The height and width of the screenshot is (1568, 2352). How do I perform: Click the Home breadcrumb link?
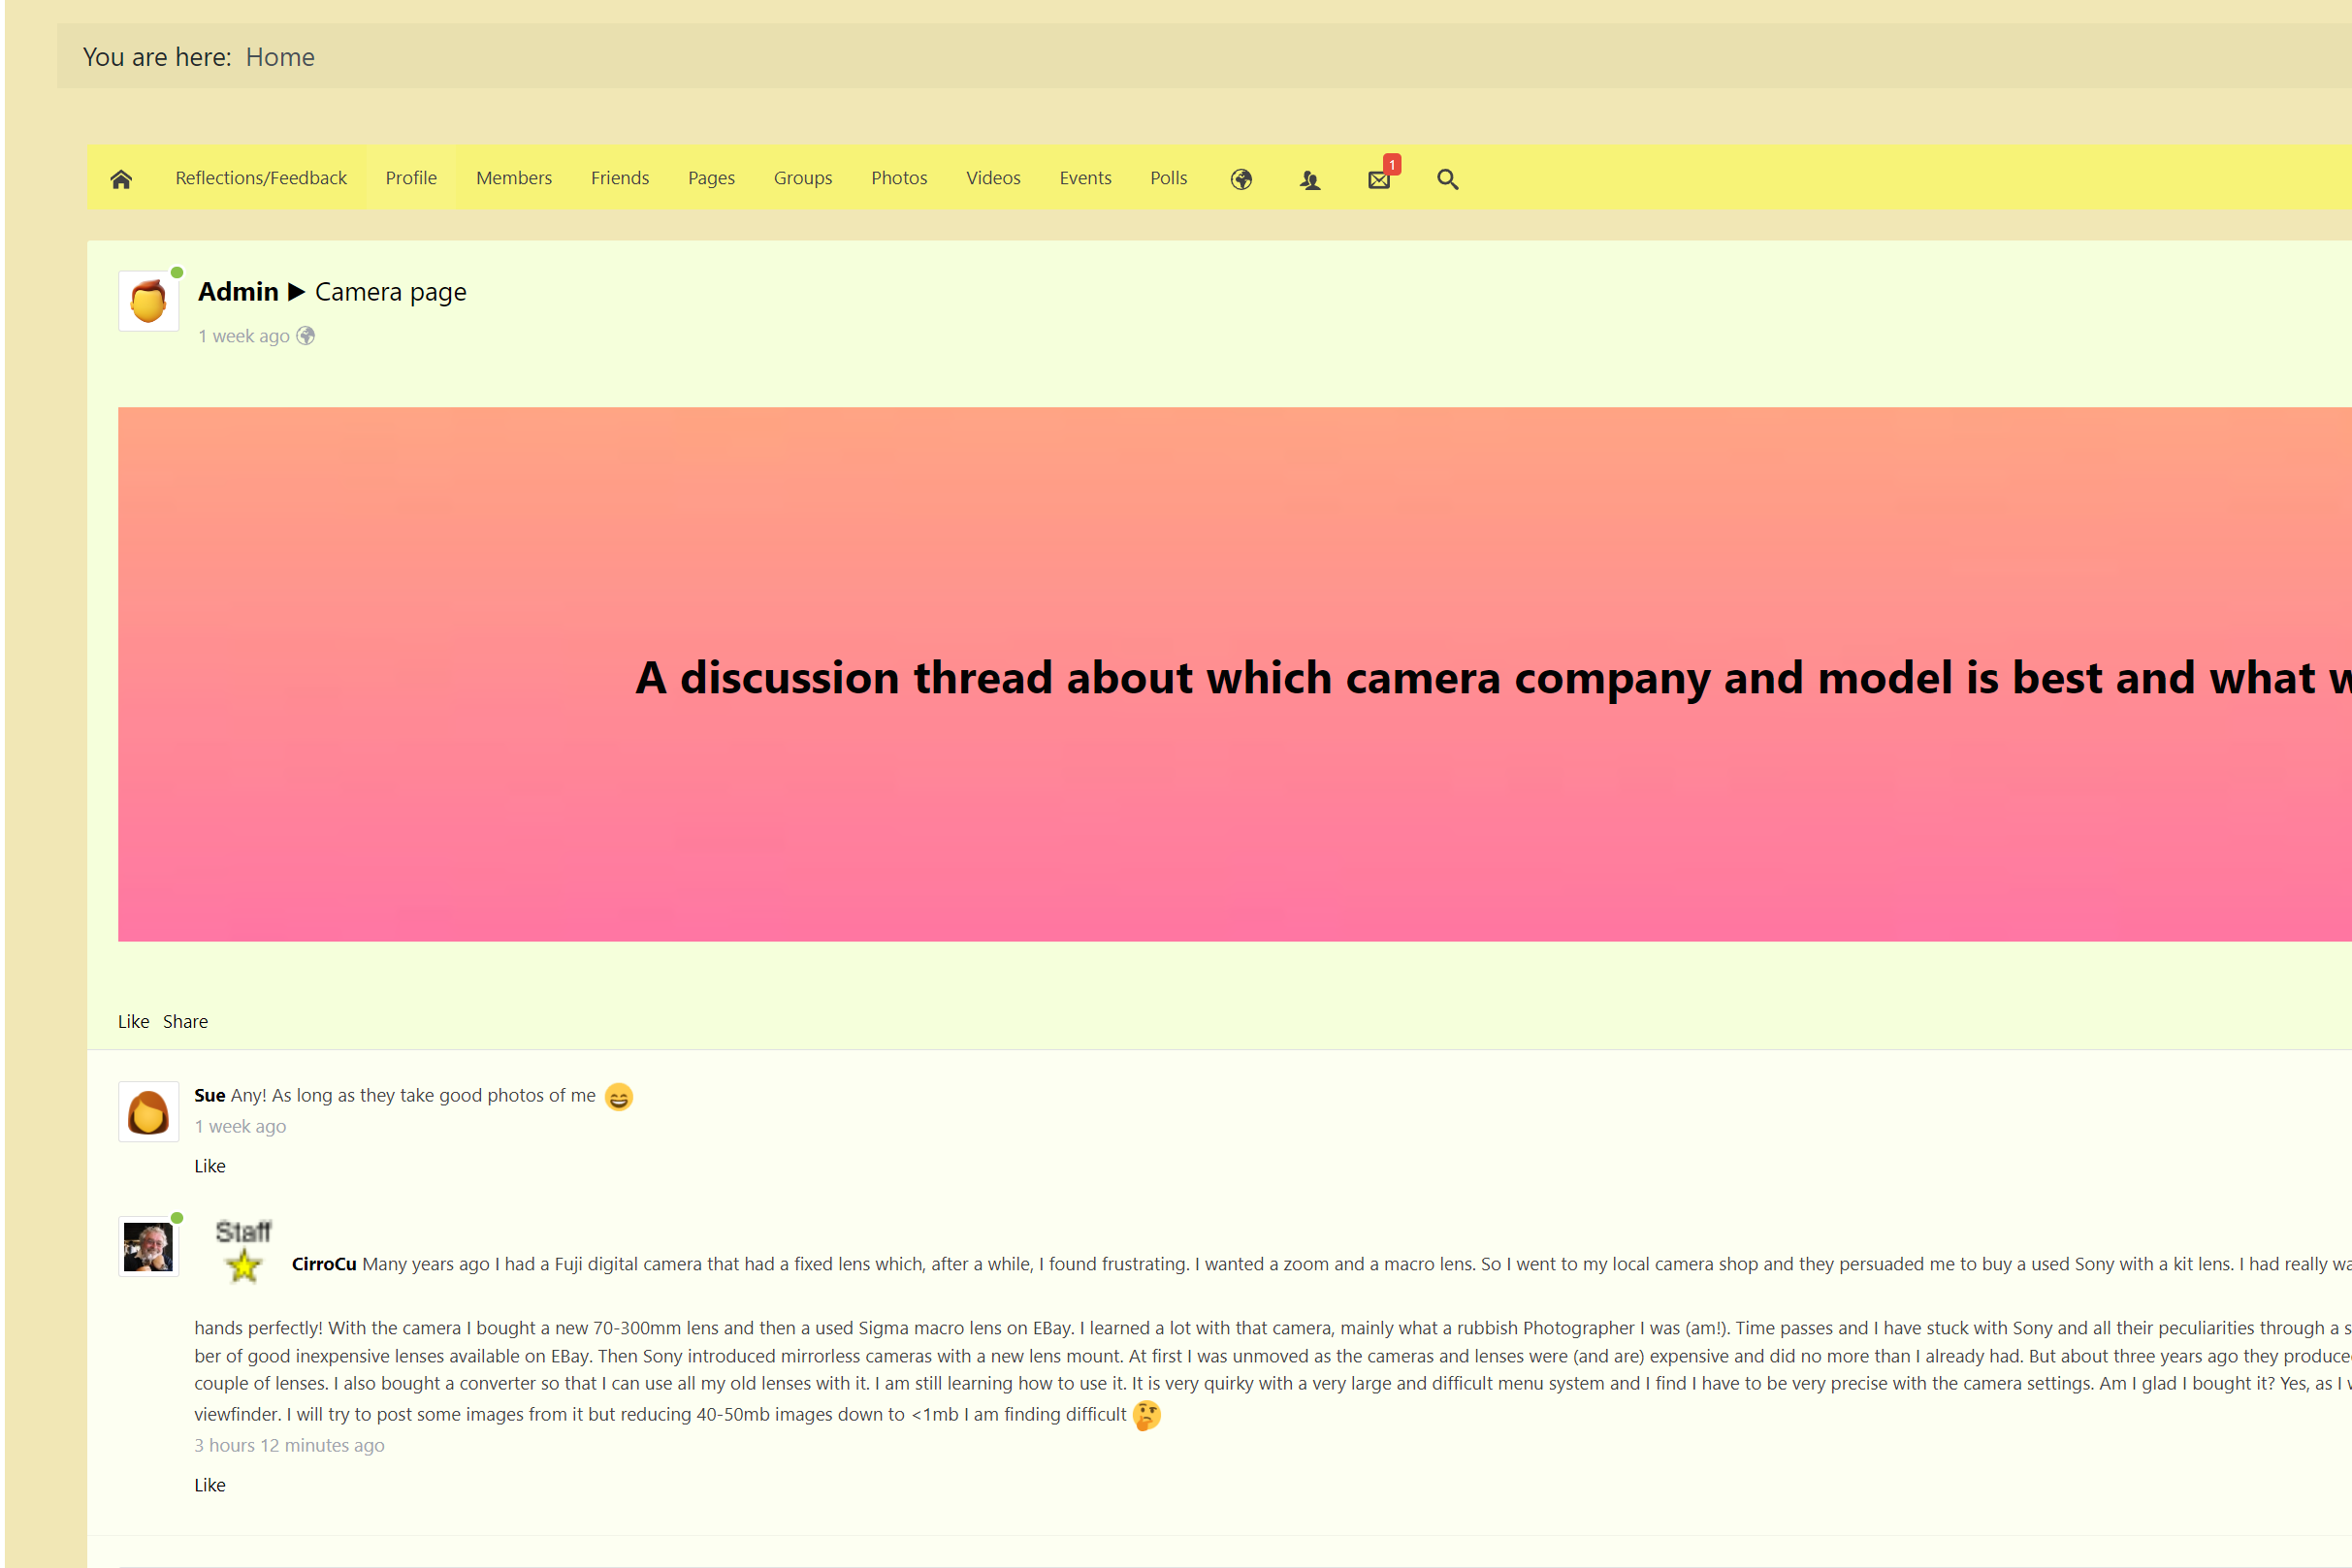coord(280,57)
